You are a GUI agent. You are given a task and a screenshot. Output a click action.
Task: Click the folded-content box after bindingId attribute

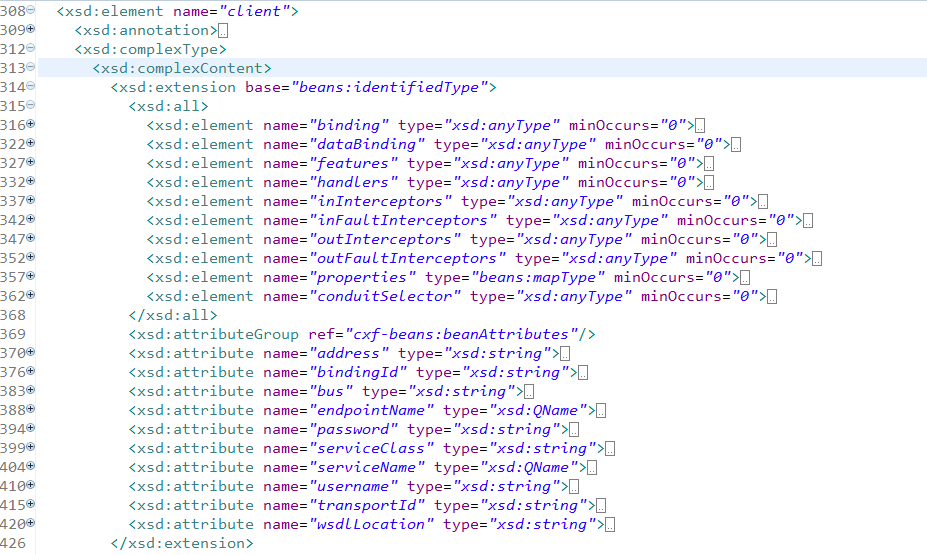pyautogui.click(x=583, y=373)
